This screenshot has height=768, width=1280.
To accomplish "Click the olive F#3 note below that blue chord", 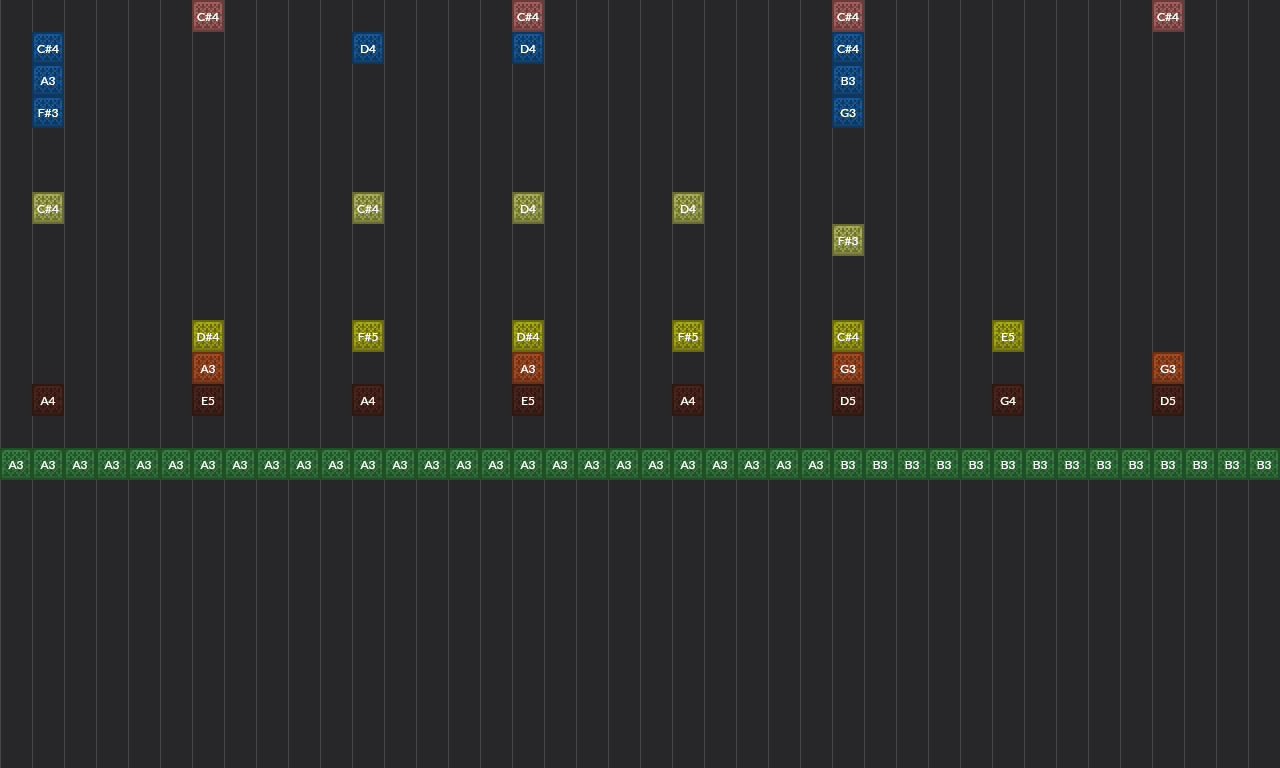I will pos(848,240).
